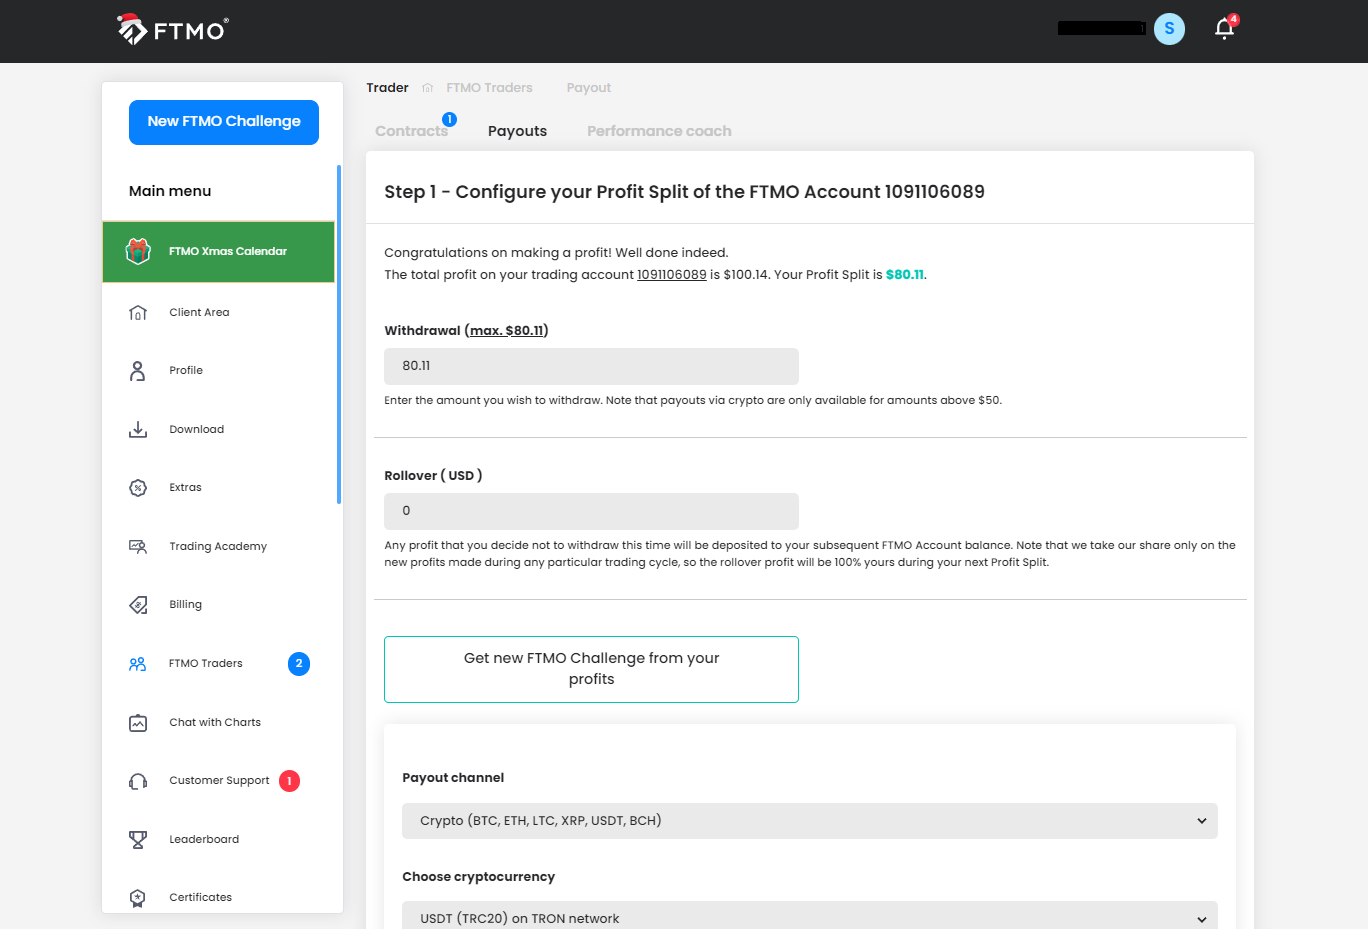Click the Withdrawal amount field
The image size is (1368, 929).
(x=591, y=366)
